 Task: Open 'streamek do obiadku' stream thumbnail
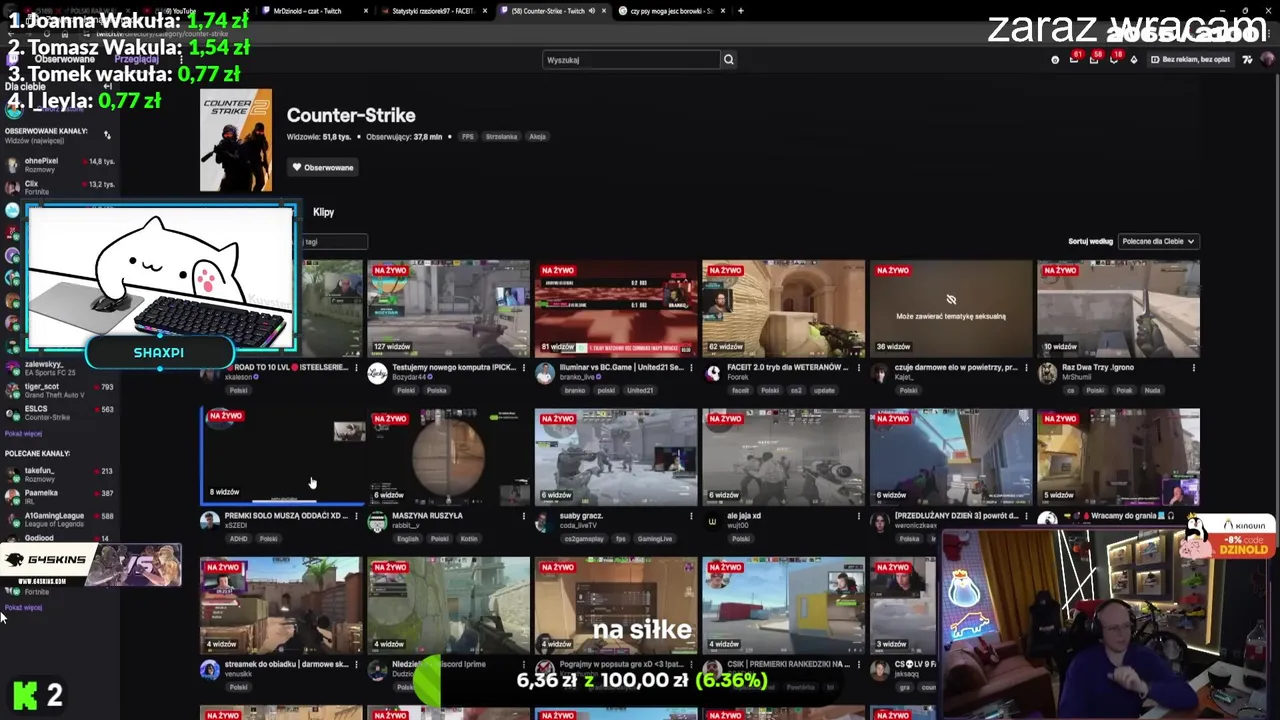pos(281,605)
